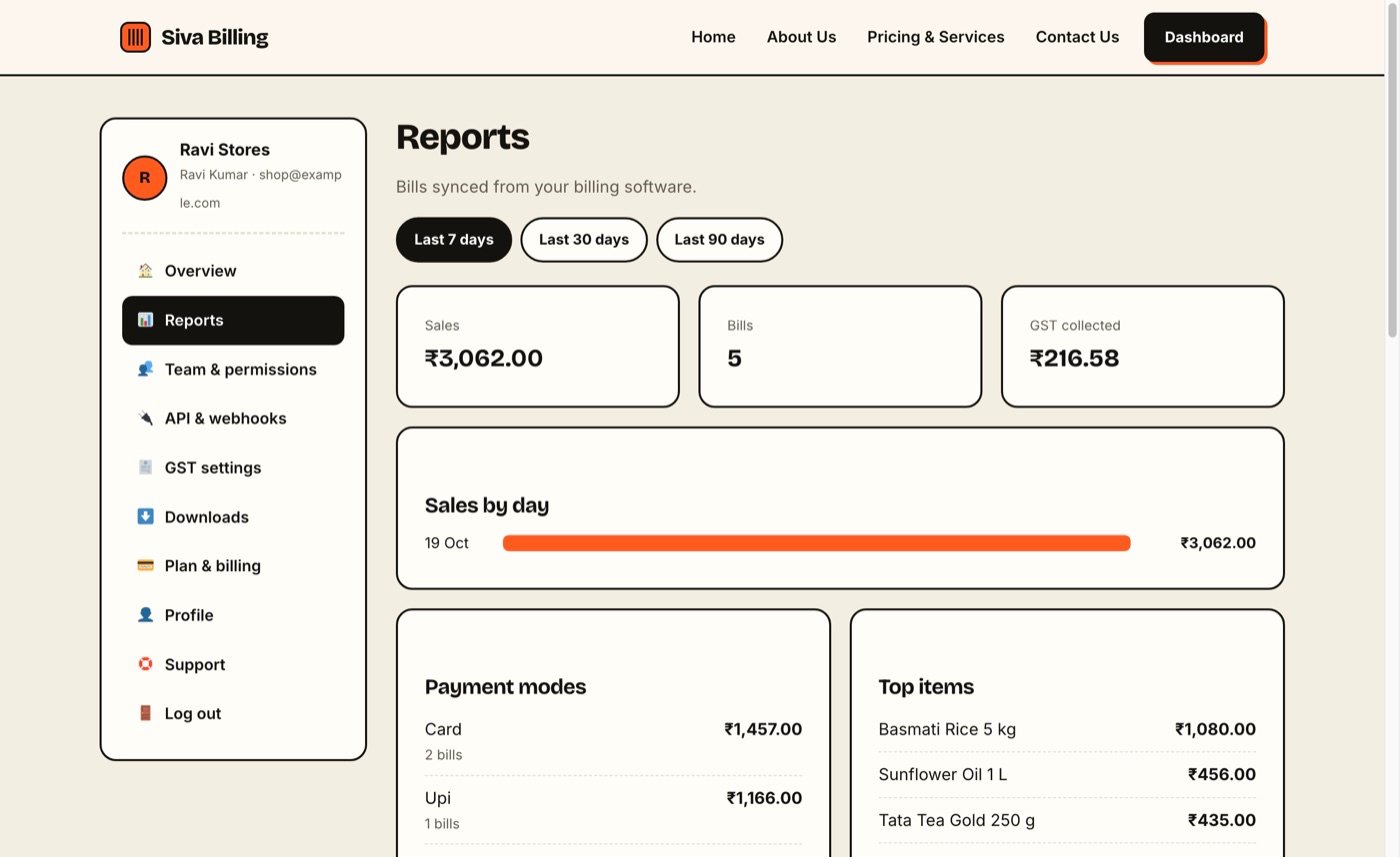The height and width of the screenshot is (857, 1400).
Task: Click the orange R avatar circle
Action: [144, 178]
